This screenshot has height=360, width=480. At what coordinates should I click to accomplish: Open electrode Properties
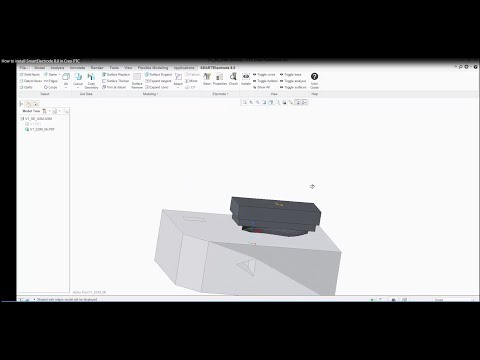click(x=220, y=79)
